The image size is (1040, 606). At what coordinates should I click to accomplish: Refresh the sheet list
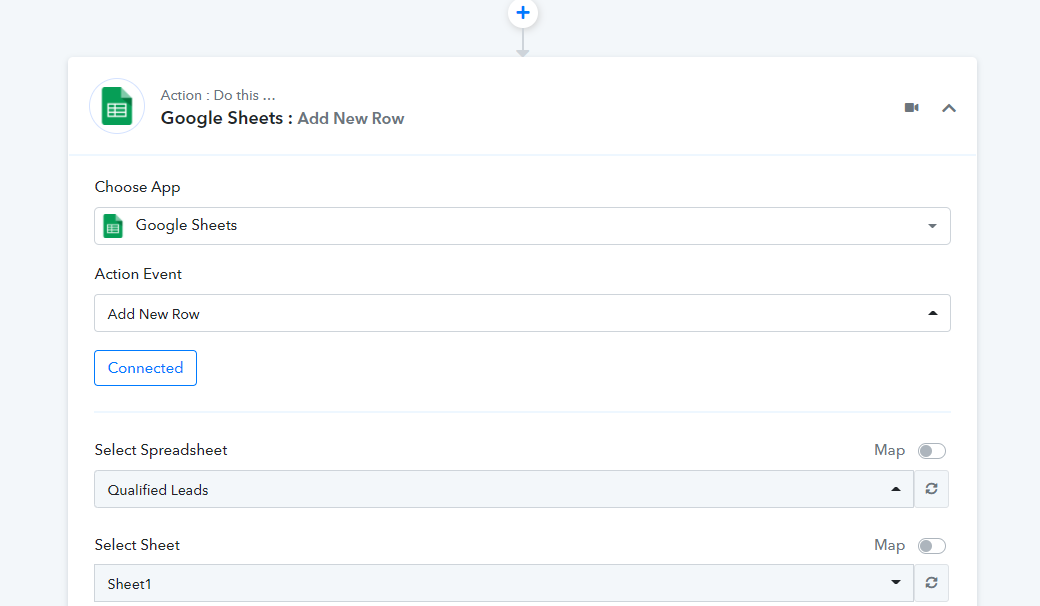(931, 583)
